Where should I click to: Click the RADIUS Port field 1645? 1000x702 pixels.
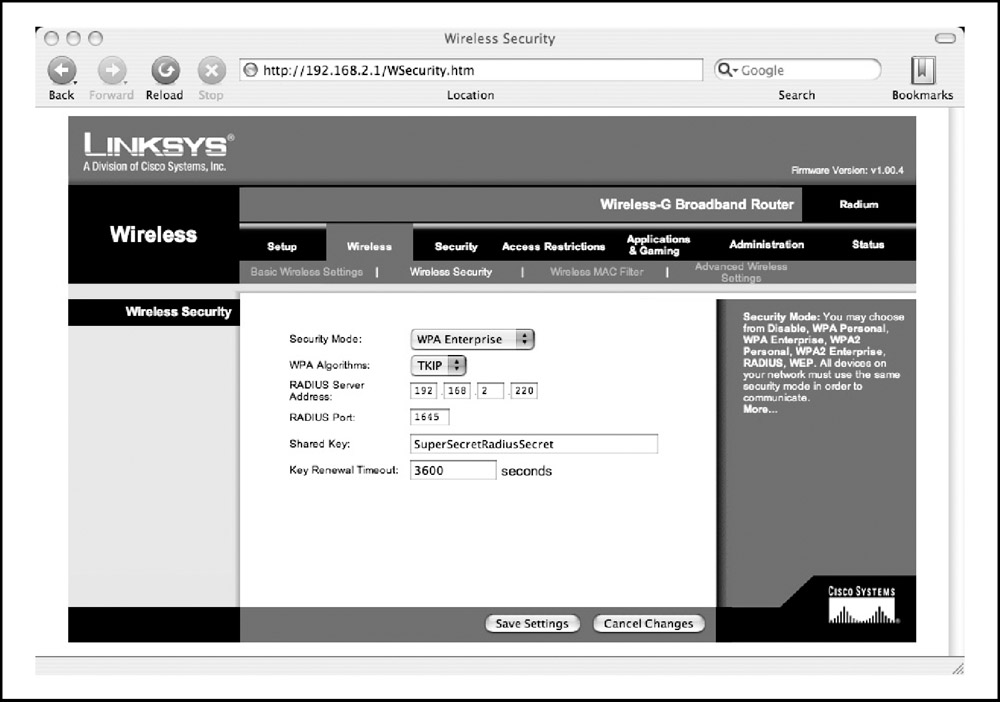(430, 417)
